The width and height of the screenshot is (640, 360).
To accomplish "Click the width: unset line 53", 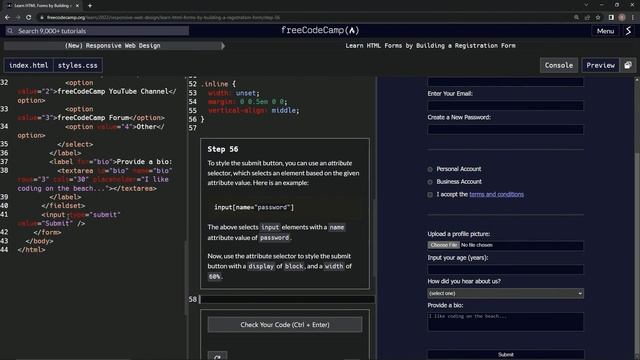I will [233, 93].
